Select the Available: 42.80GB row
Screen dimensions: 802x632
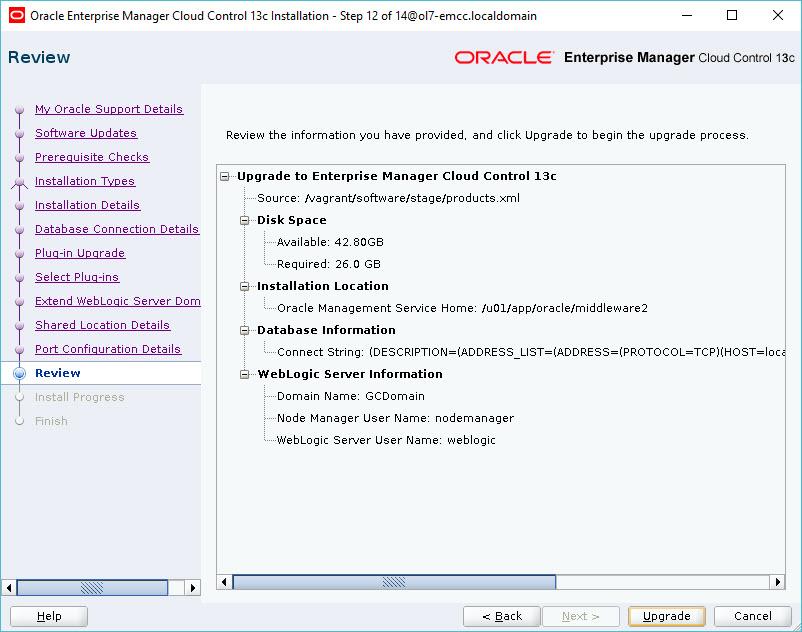[330, 242]
